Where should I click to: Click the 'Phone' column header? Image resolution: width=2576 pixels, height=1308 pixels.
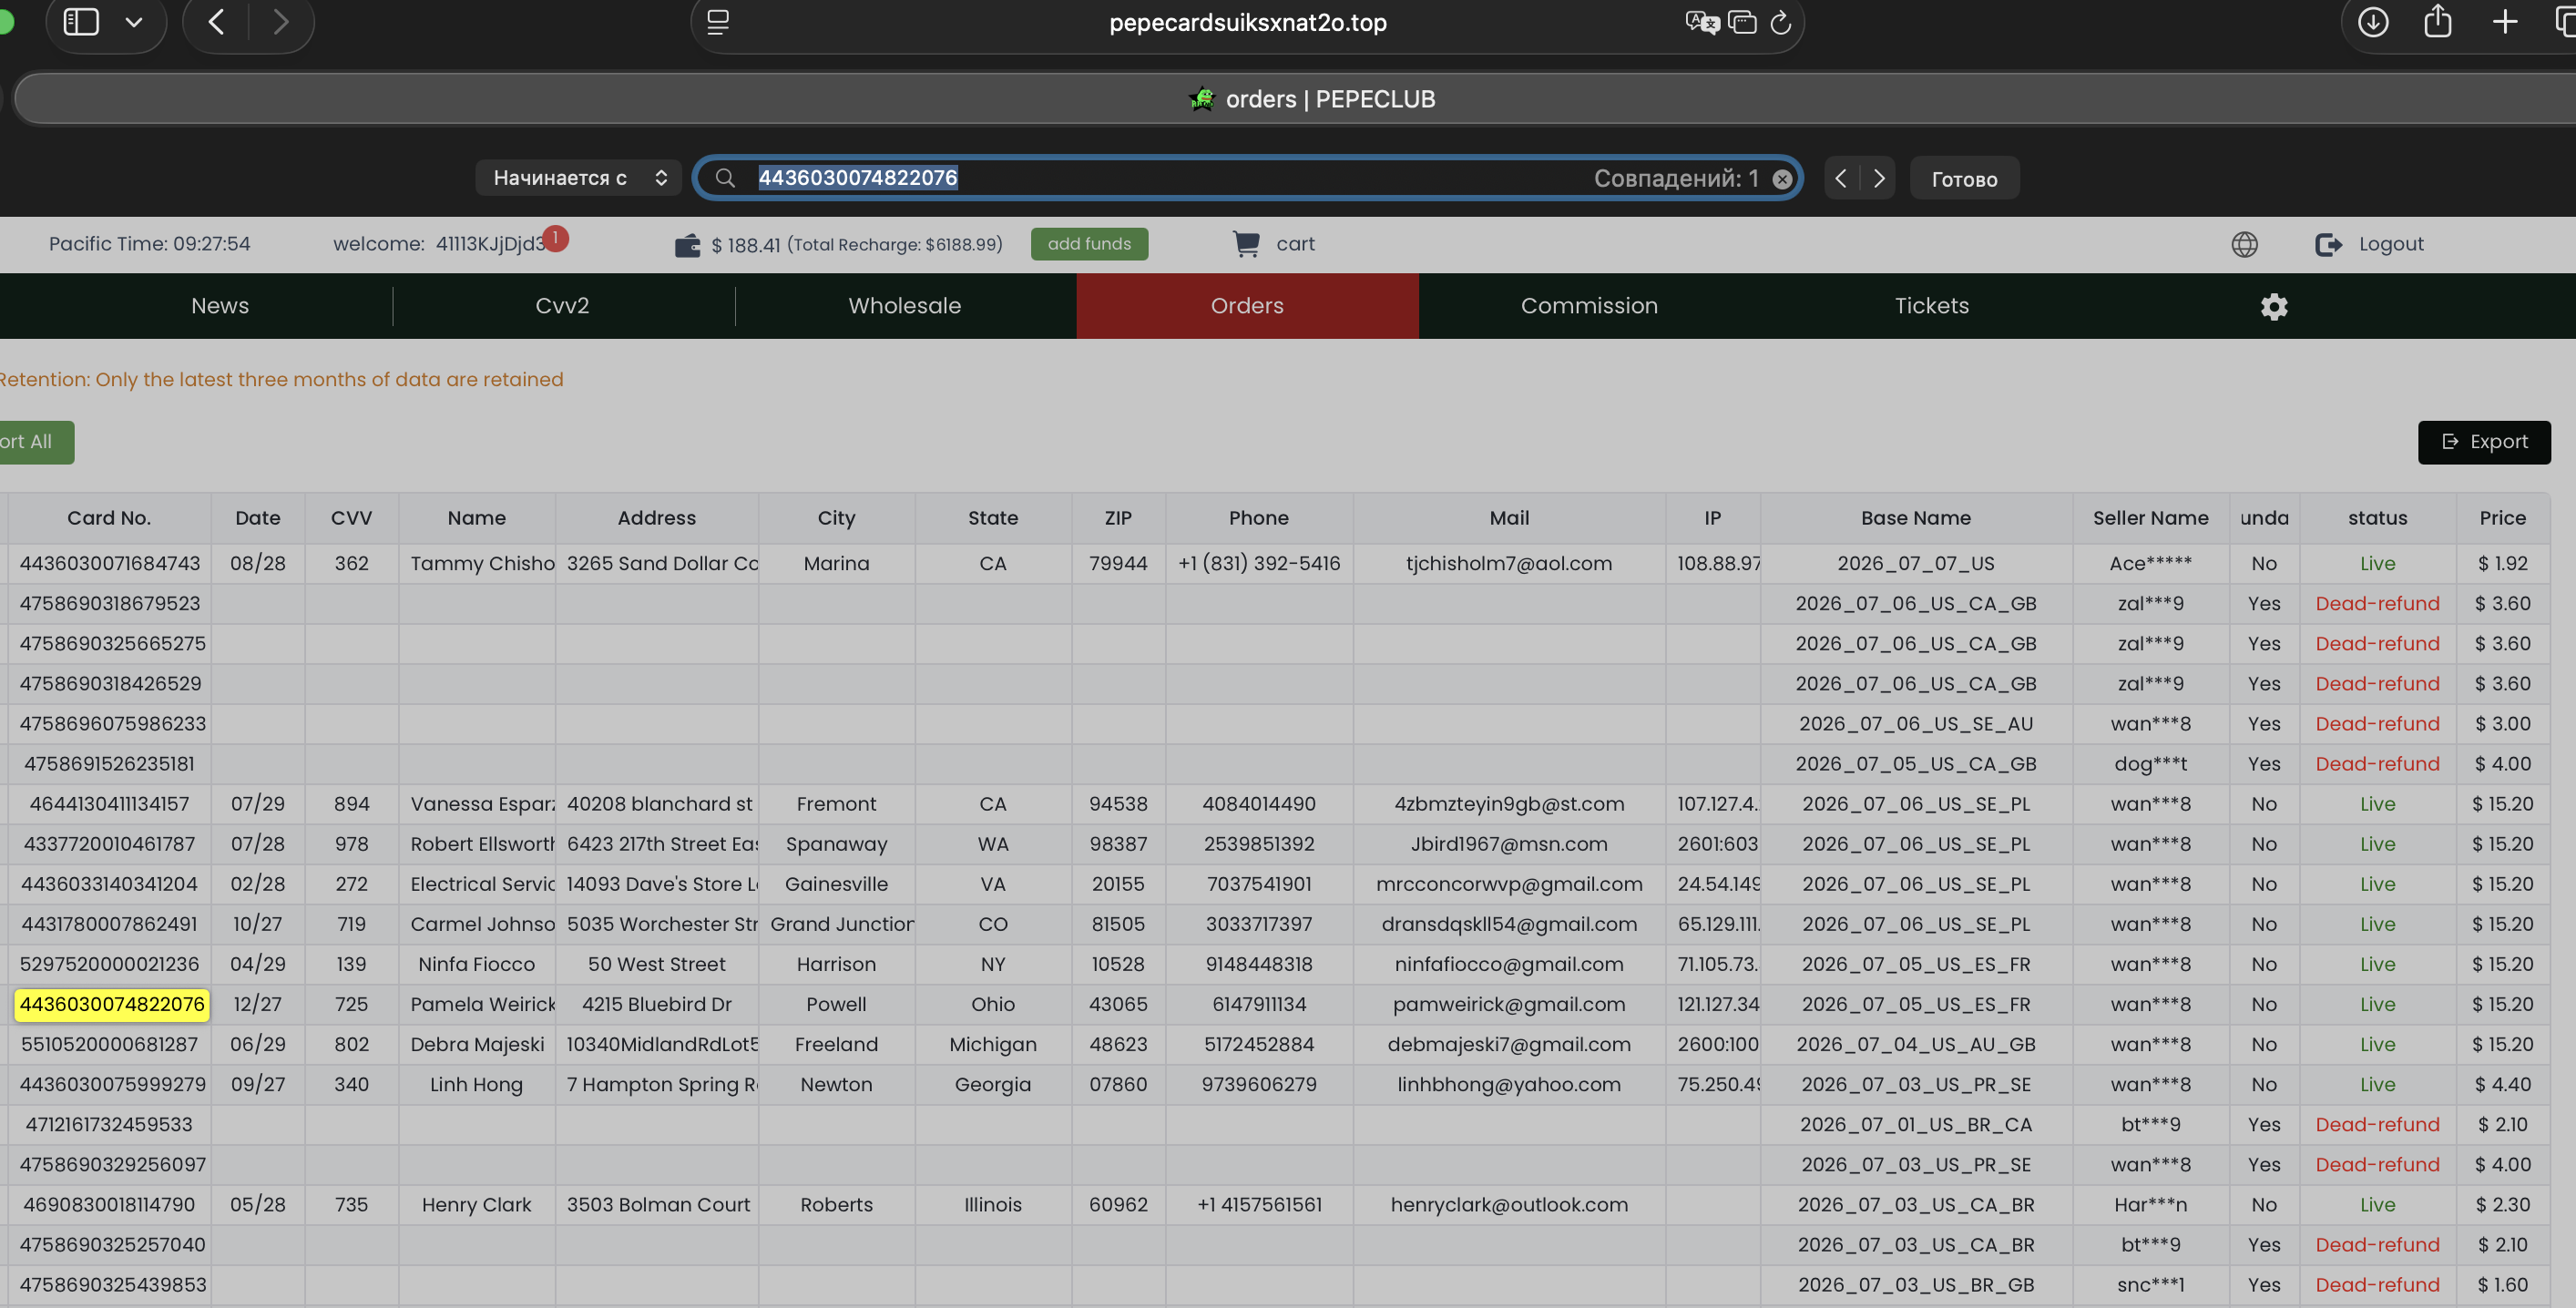pyautogui.click(x=1259, y=518)
